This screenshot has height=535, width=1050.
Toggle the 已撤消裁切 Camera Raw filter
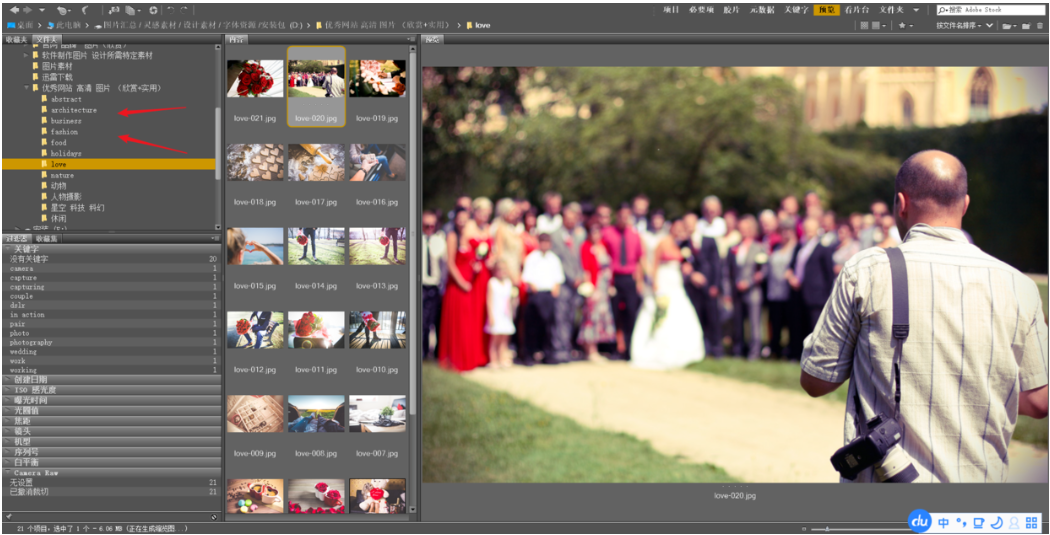point(111,492)
